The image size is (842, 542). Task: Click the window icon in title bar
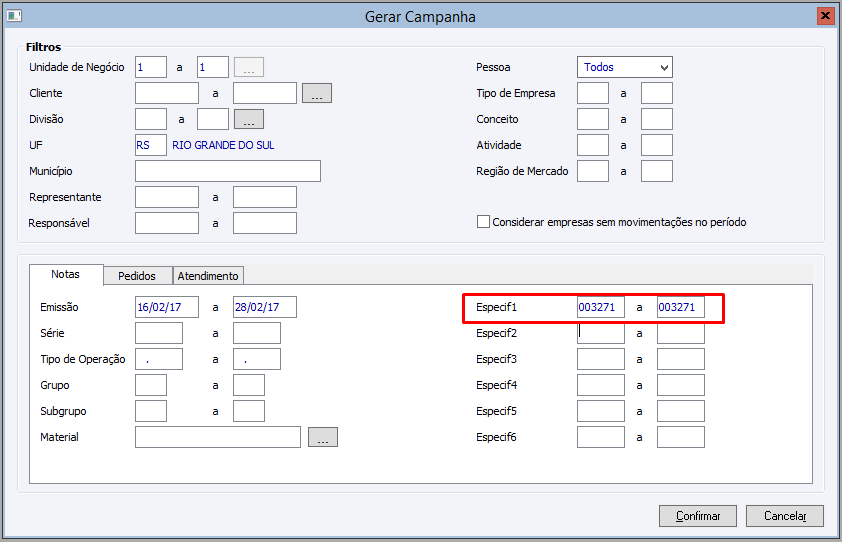point(14,16)
